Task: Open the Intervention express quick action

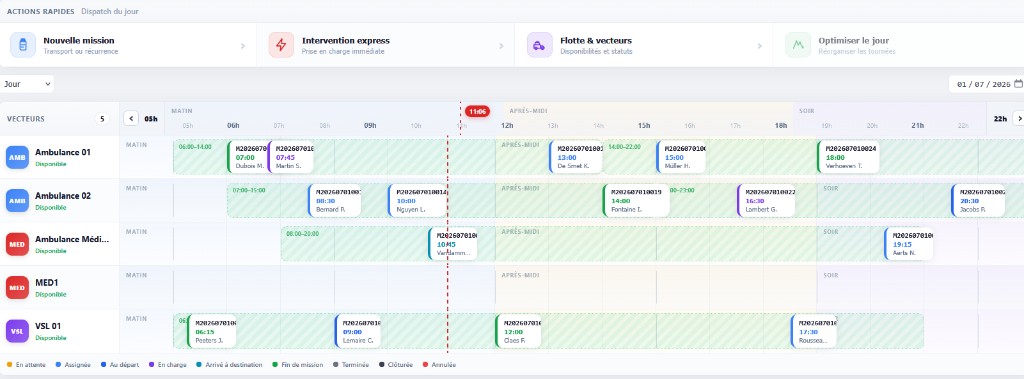Action: 386,45
